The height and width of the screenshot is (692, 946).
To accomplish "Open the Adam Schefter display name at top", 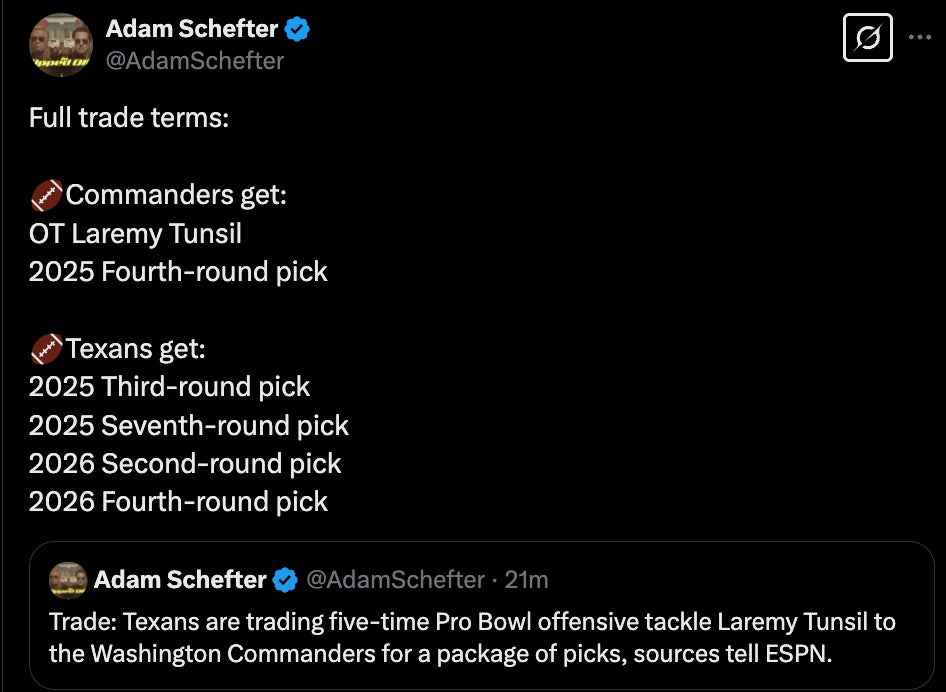I will click(191, 29).
